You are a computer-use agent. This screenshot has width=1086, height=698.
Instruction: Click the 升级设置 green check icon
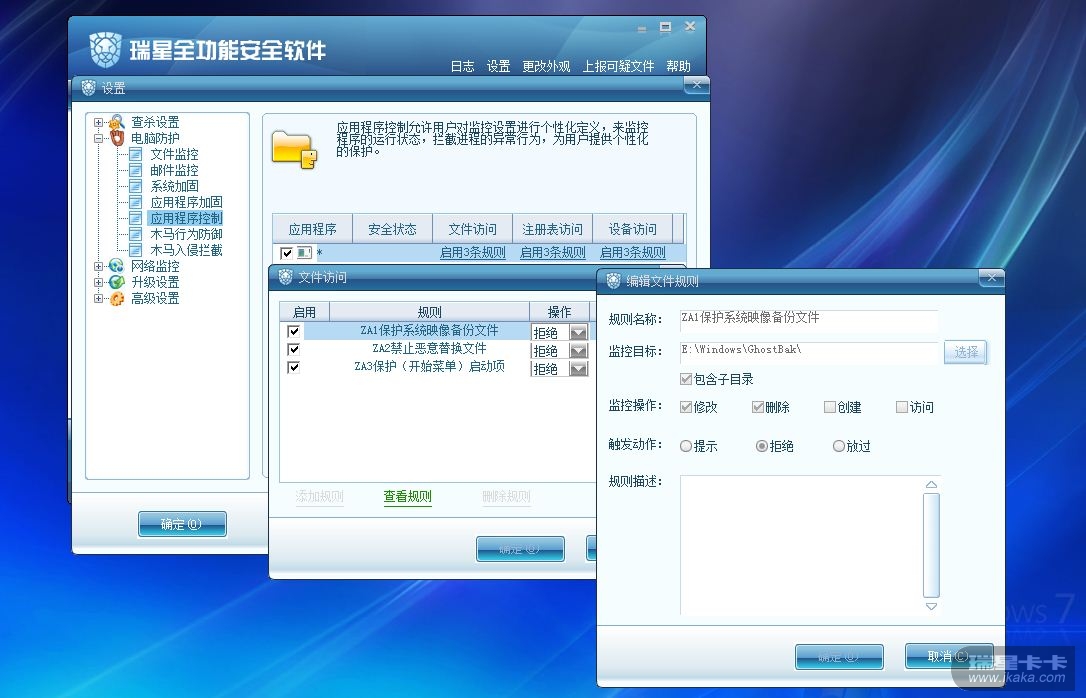pos(117,282)
